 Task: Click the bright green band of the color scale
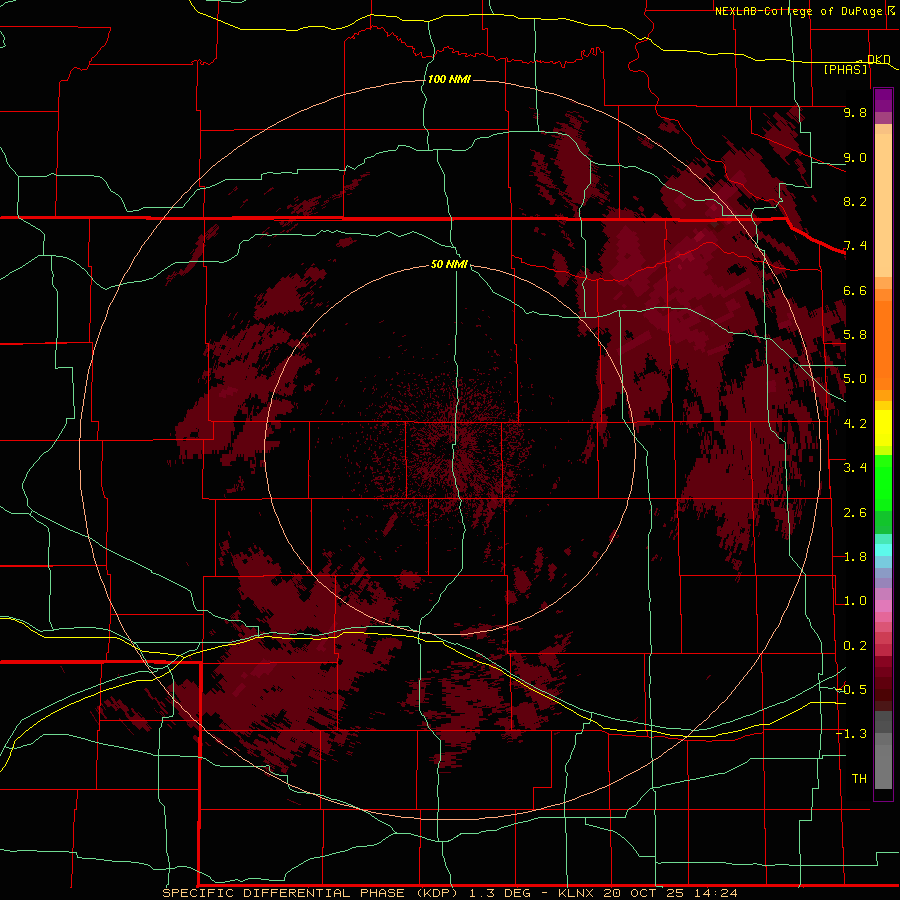coord(883,484)
